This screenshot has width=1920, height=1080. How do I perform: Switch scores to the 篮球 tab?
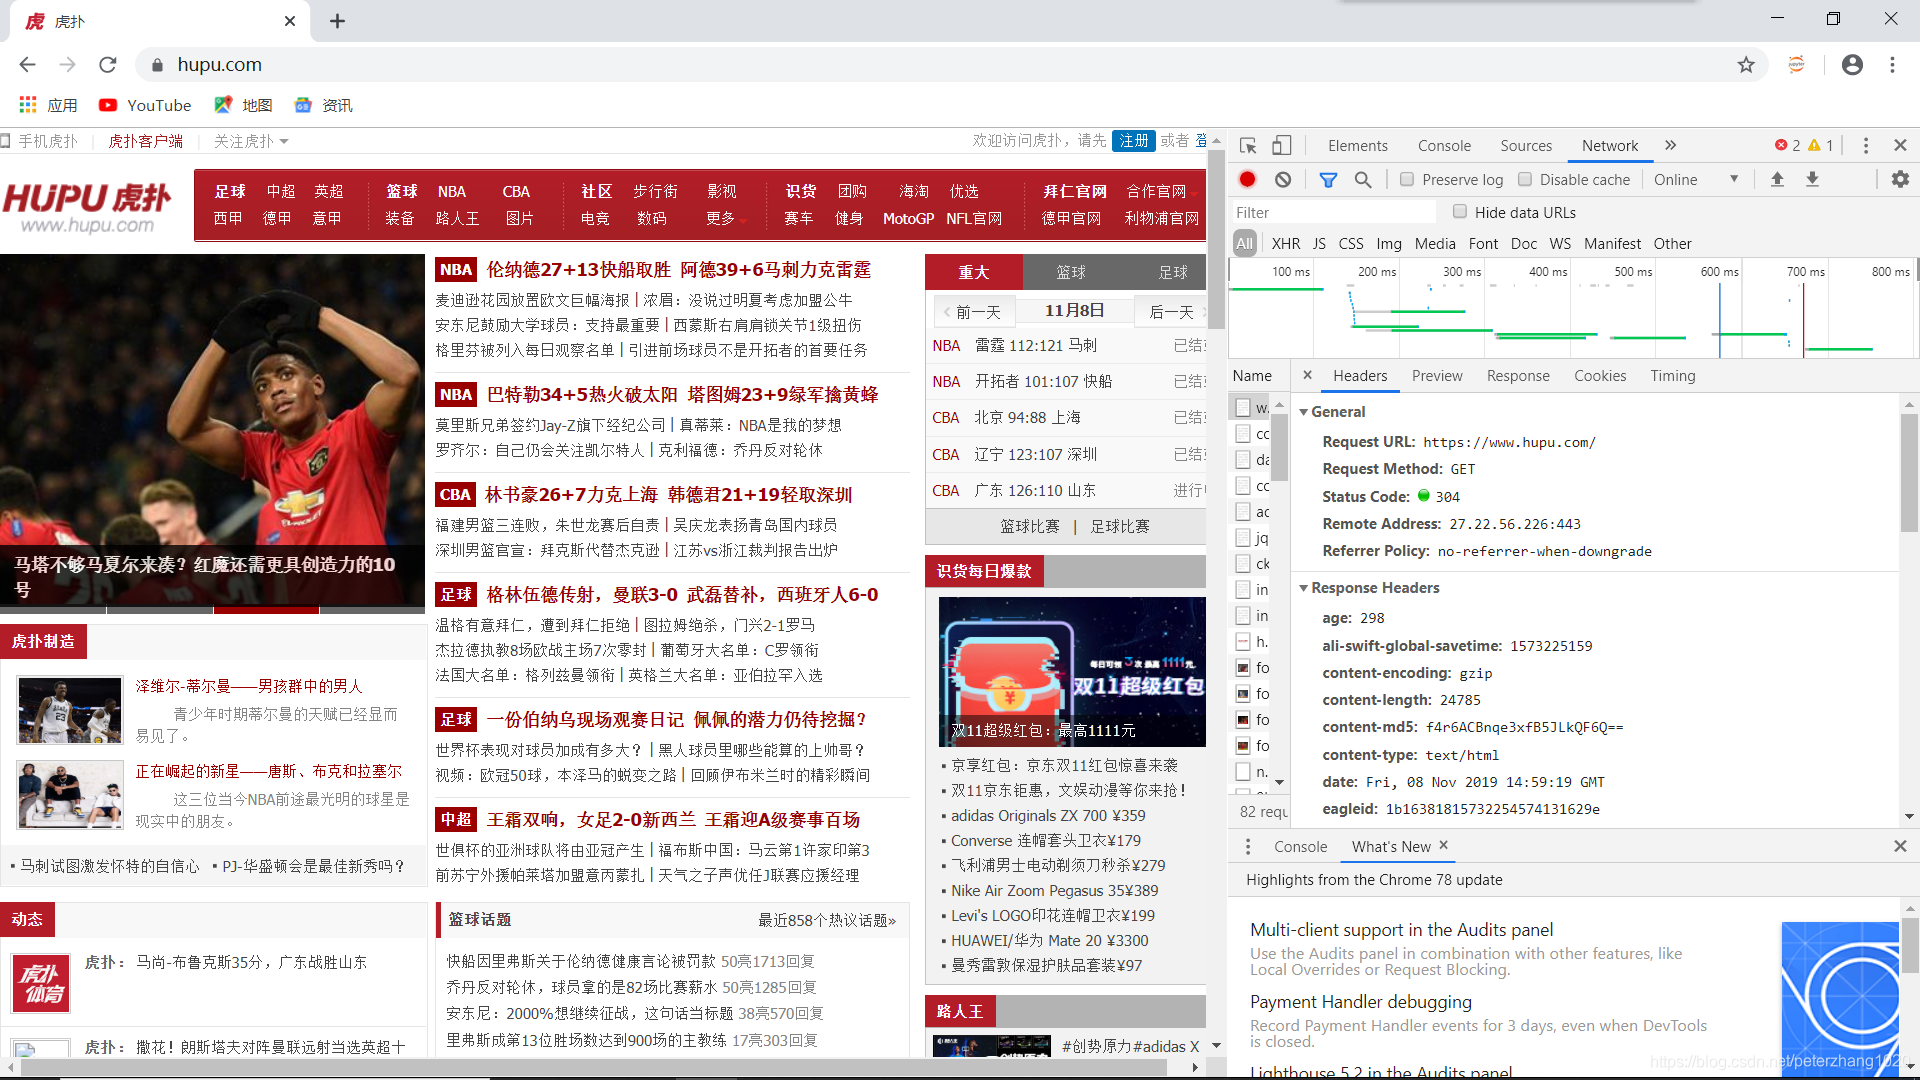click(x=1070, y=272)
